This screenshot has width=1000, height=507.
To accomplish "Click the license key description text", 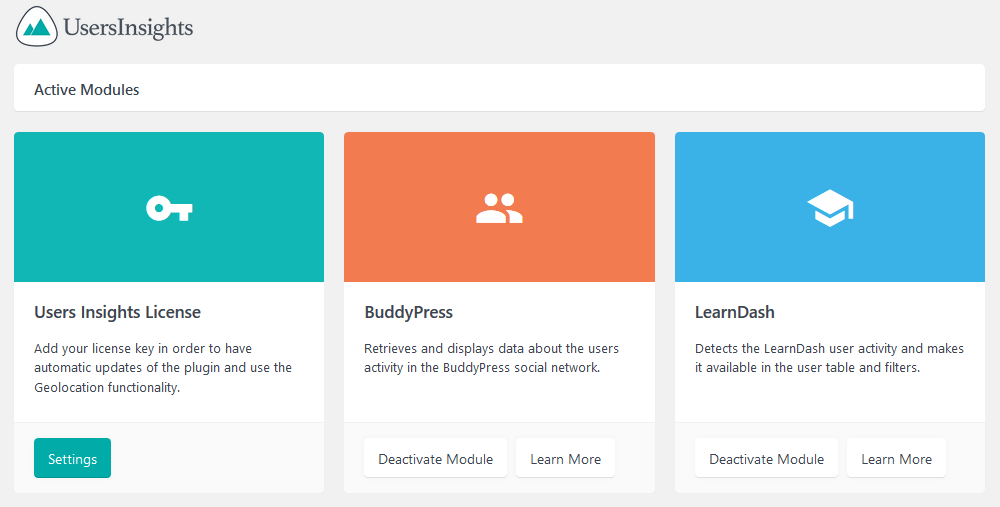I will click(163, 368).
